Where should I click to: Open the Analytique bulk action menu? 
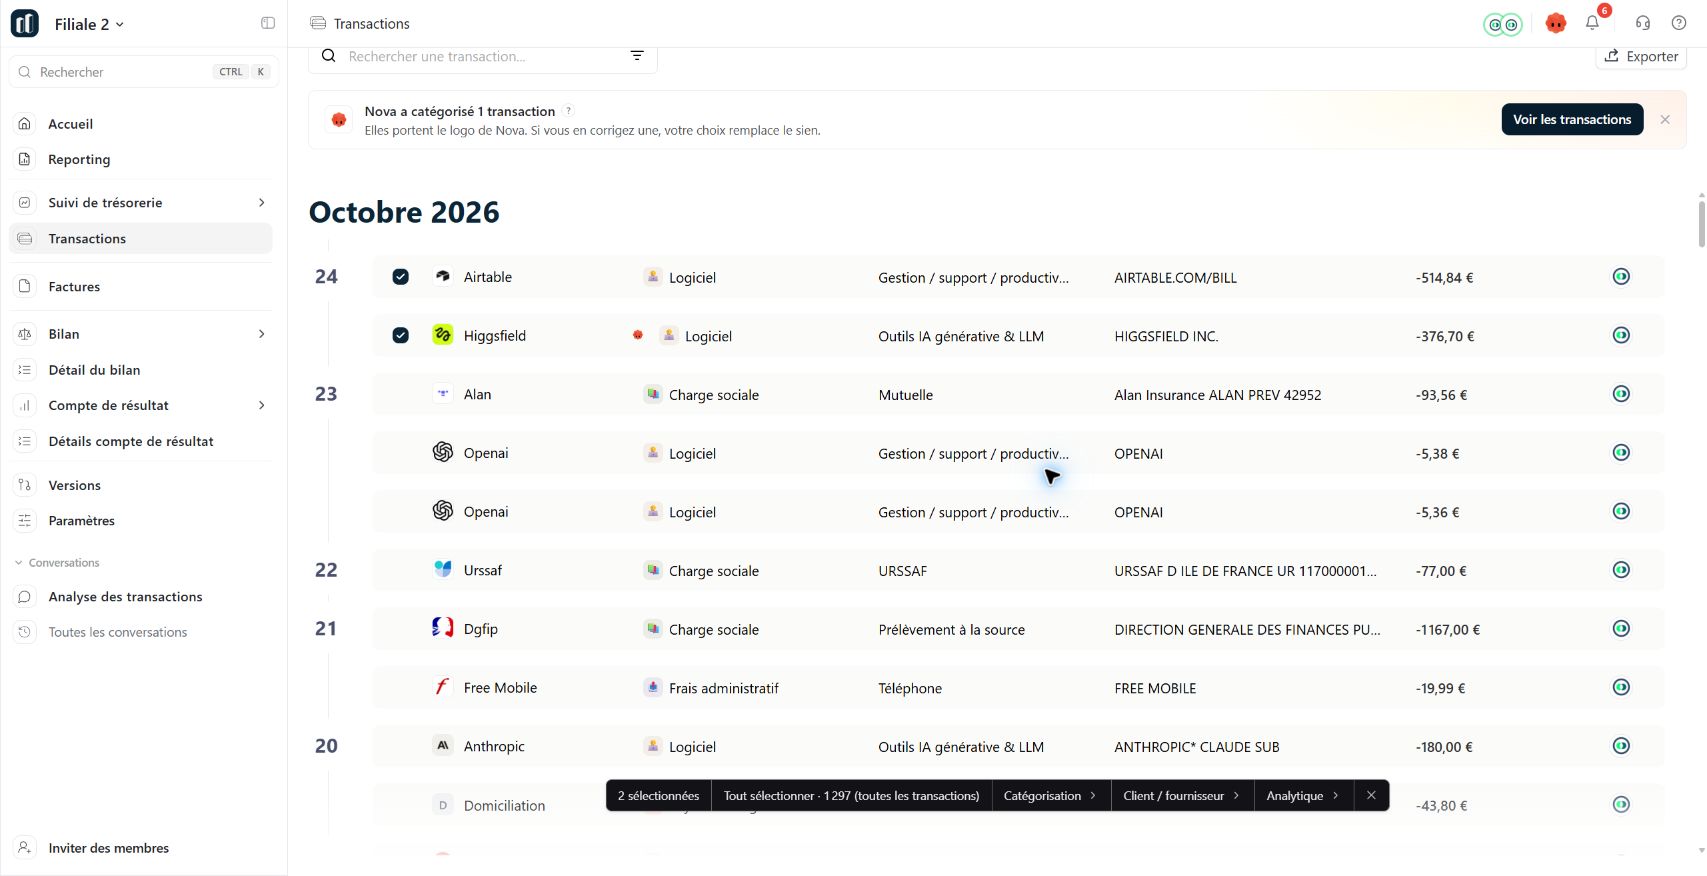pos(1303,796)
